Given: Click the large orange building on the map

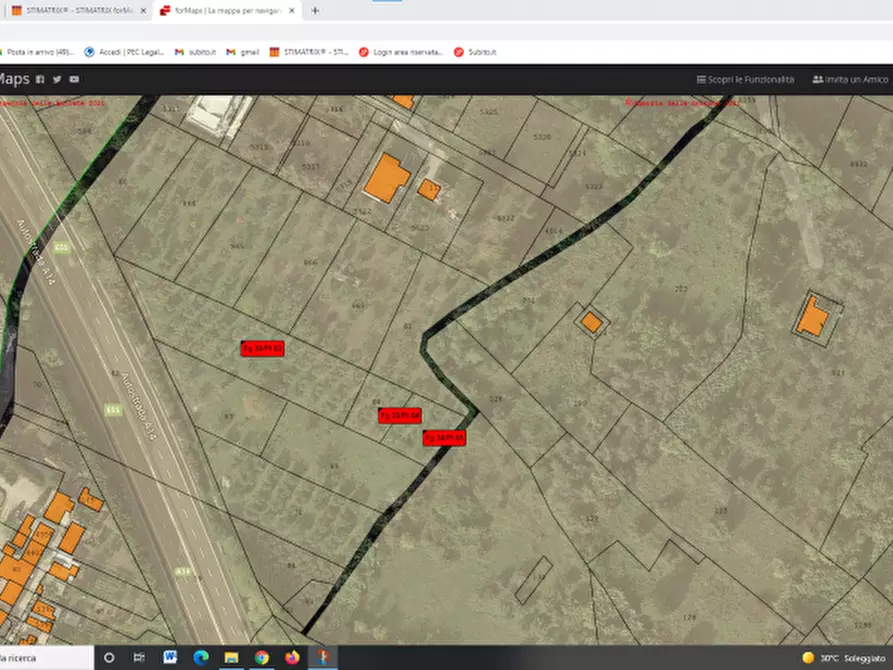Looking at the screenshot, I should point(386,178).
